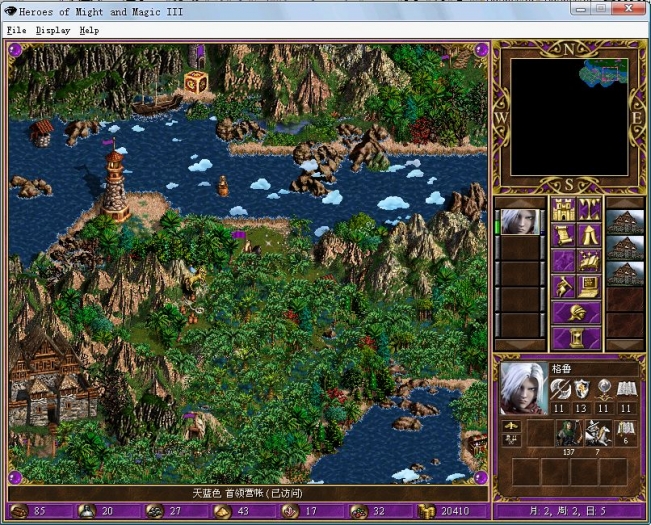Open the Kingdom Overview castle button
The image size is (651, 525).
(x=563, y=210)
